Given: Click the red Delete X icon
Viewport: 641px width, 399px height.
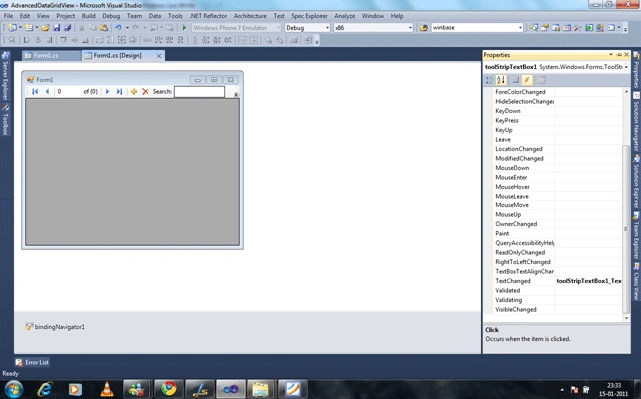Looking at the screenshot, I should click(145, 92).
